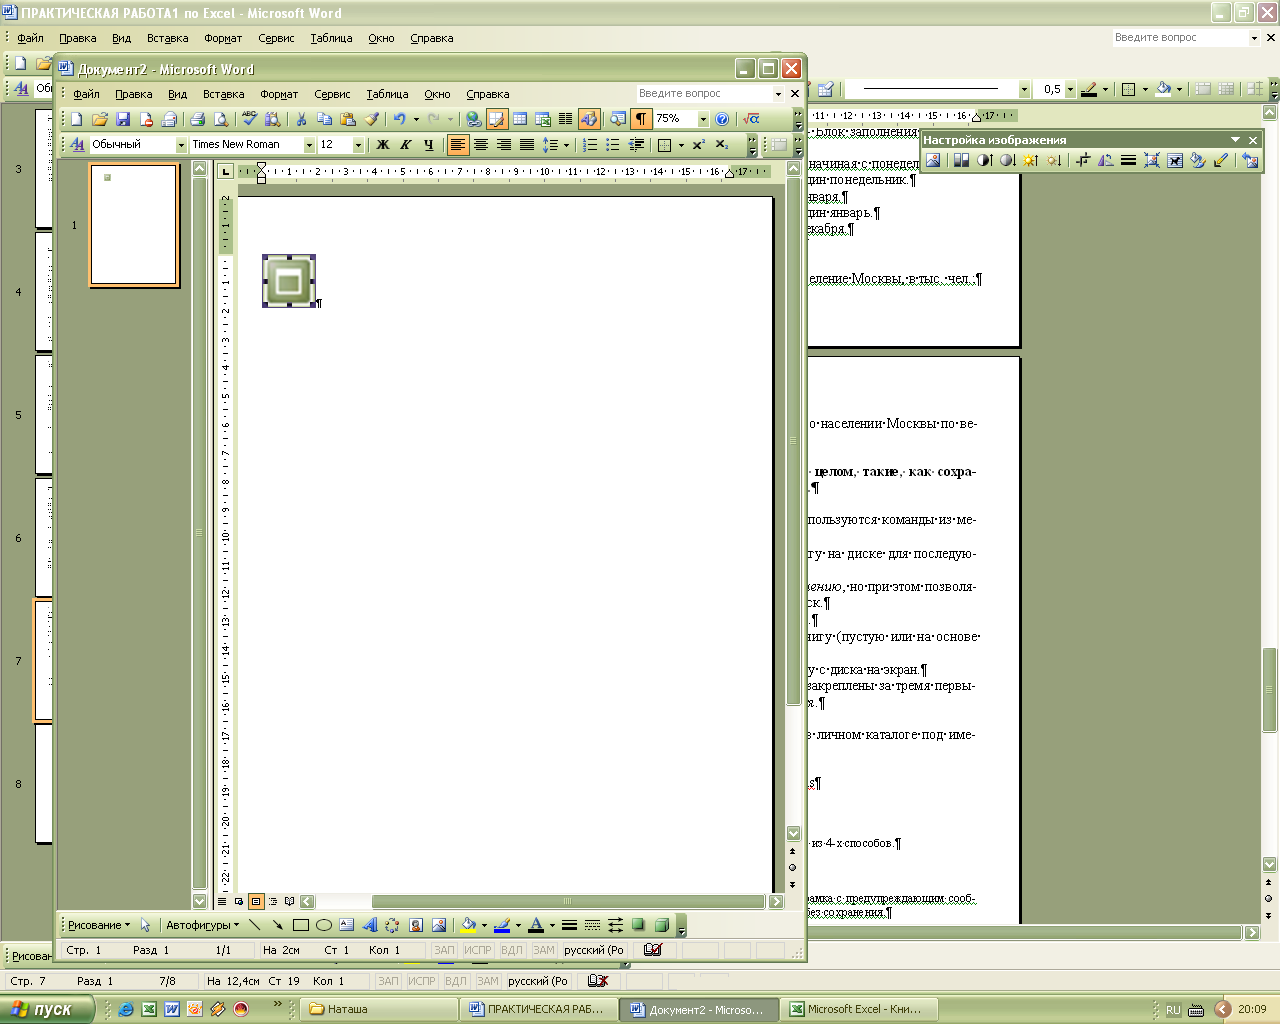Image resolution: width=1280 pixels, height=1024 pixels.
Task: Click the Windows пуск Start button
Action: [47, 1009]
